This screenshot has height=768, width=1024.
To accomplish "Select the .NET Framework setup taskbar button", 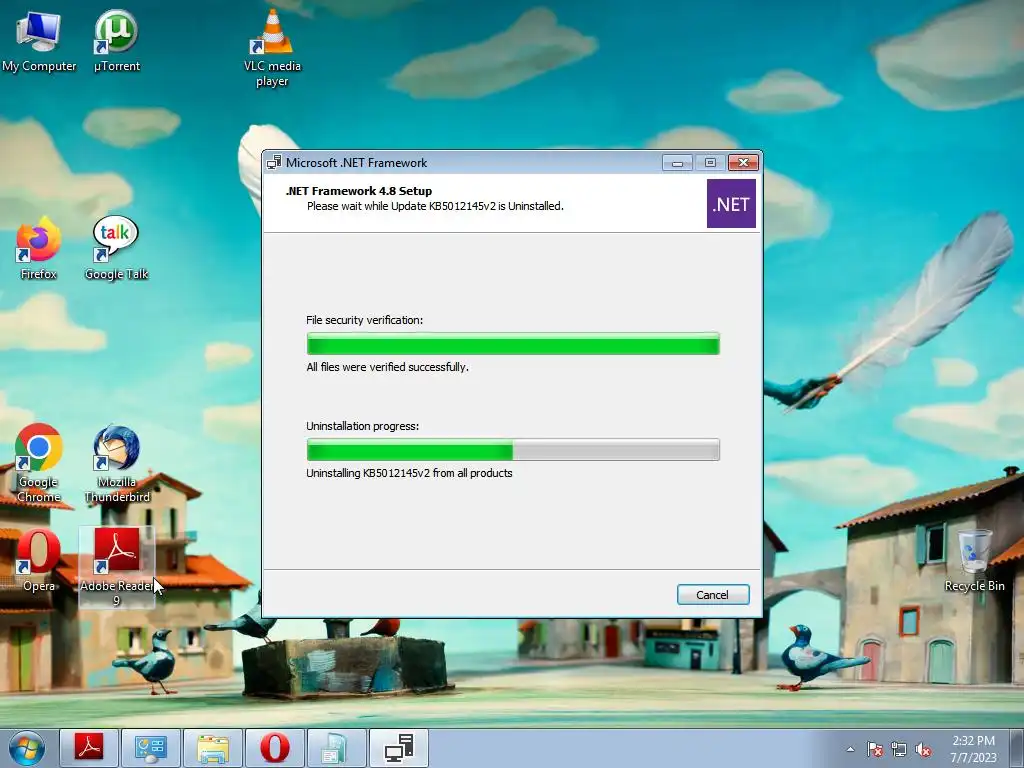I will pos(399,748).
